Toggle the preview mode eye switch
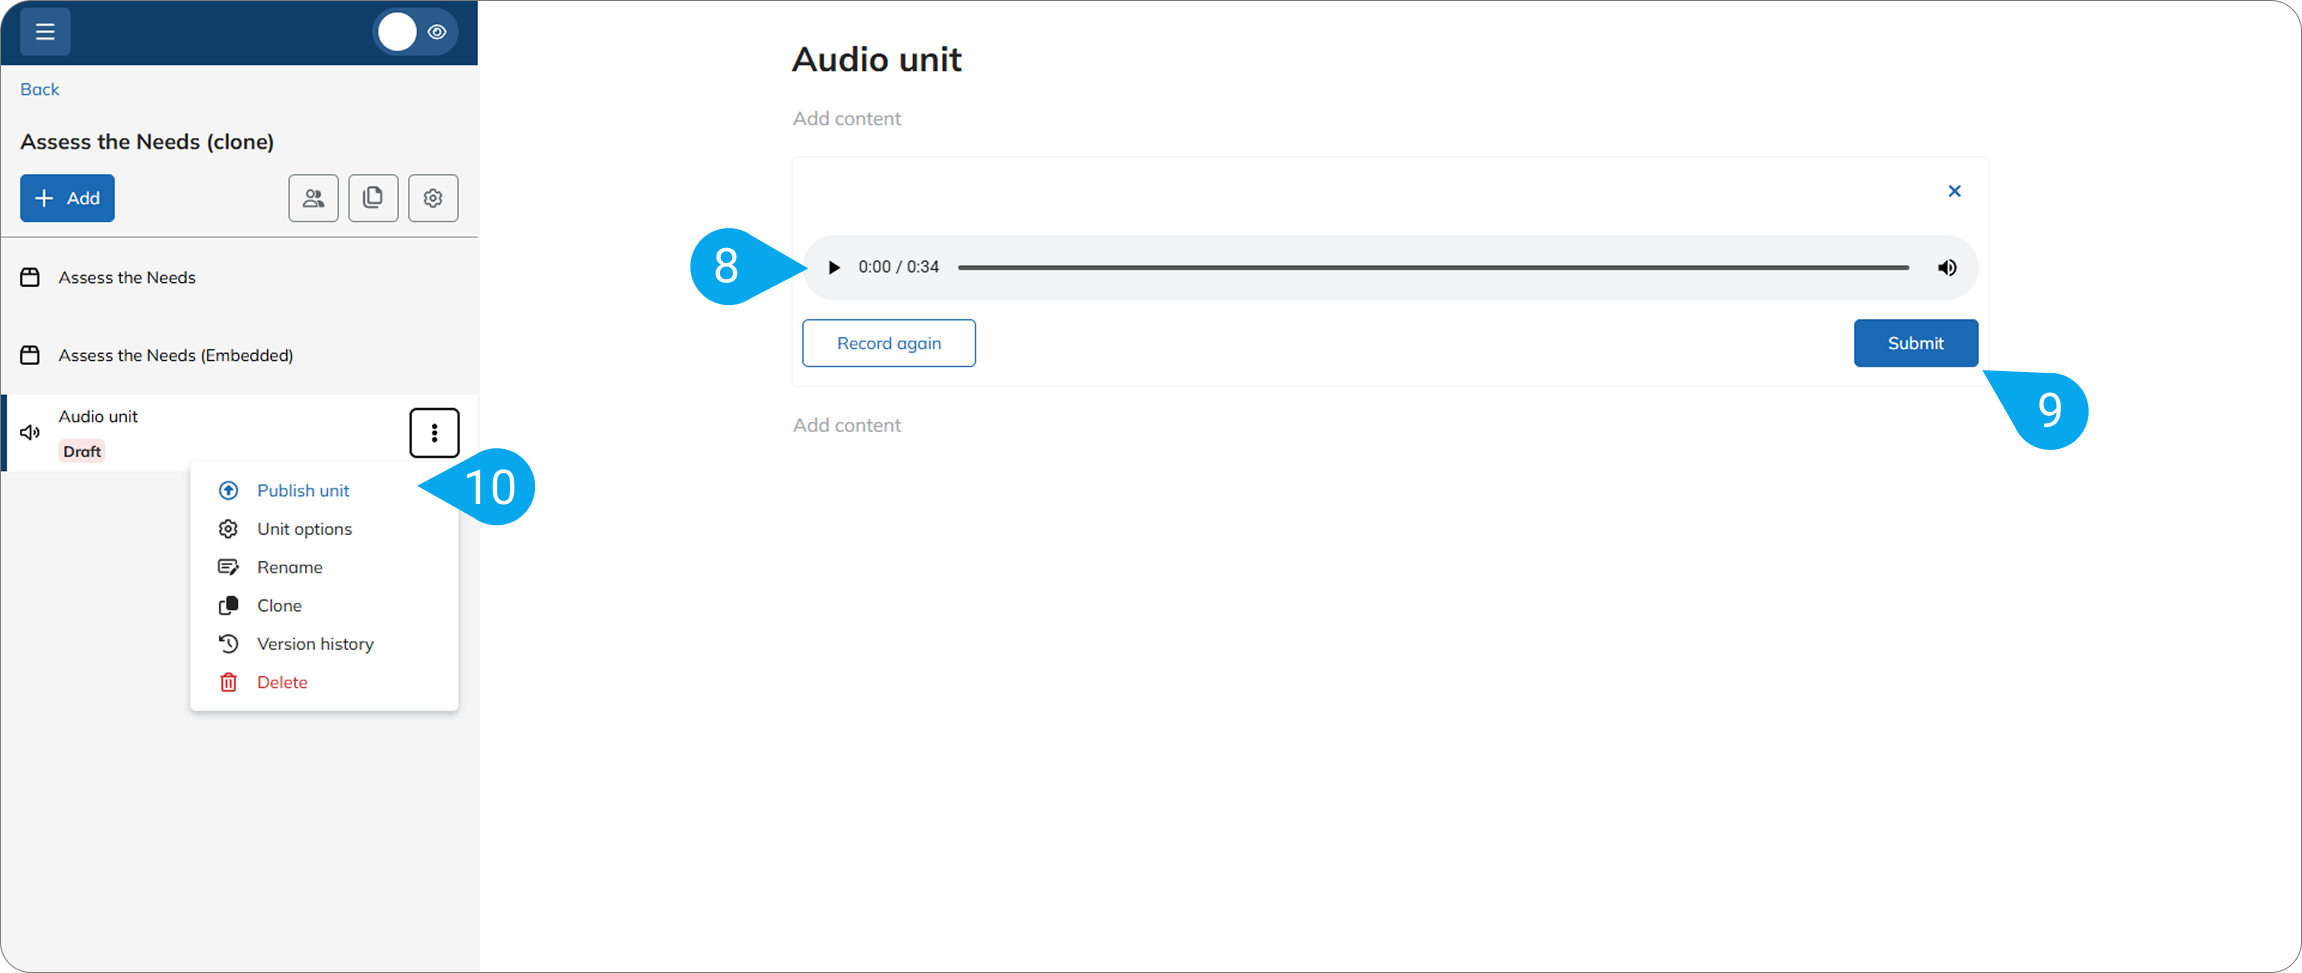2302x973 pixels. (x=415, y=32)
